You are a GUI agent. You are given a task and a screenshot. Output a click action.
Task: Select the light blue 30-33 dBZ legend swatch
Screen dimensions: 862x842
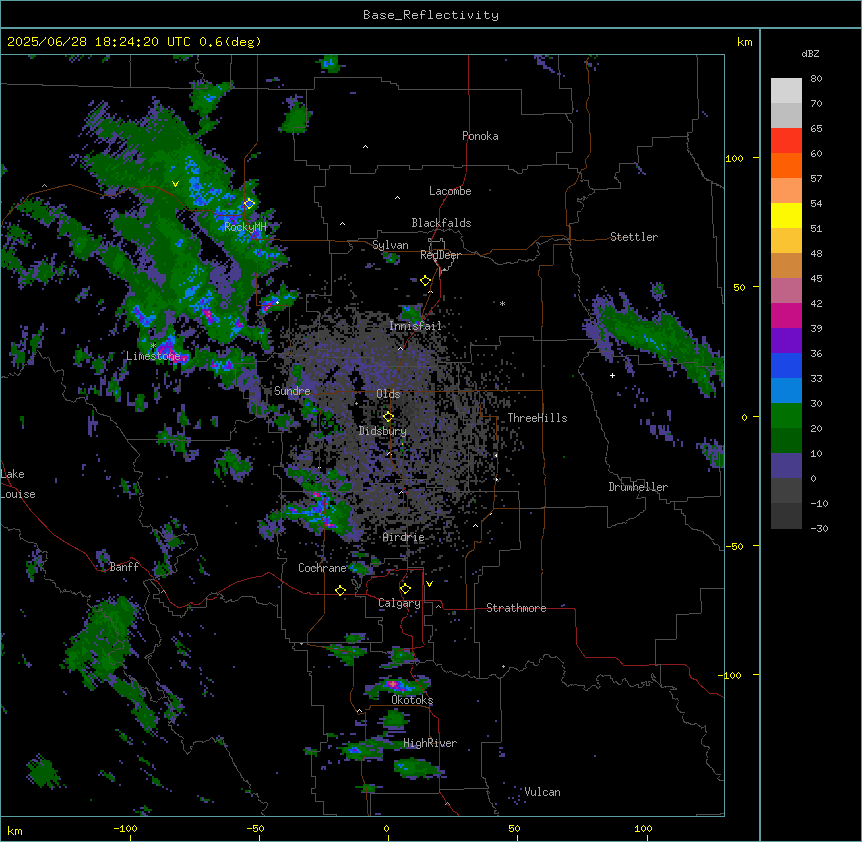pyautogui.click(x=786, y=391)
